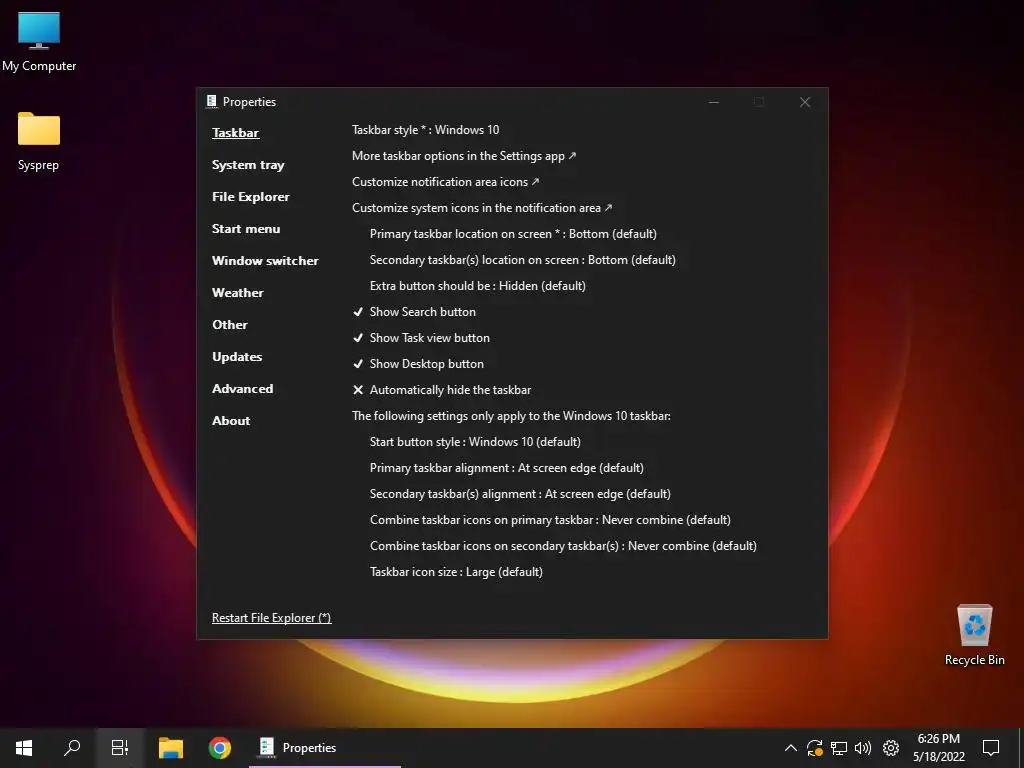Viewport: 1024px width, 768px height.
Task: Open the My Computer desktop icon
Action: coord(39,42)
